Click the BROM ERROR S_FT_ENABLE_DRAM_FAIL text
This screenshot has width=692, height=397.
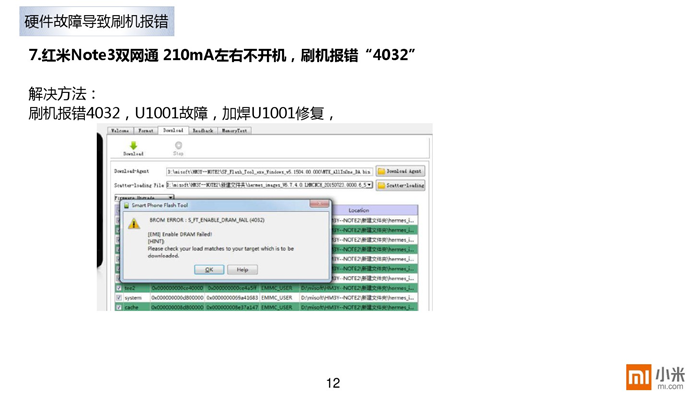207,220
